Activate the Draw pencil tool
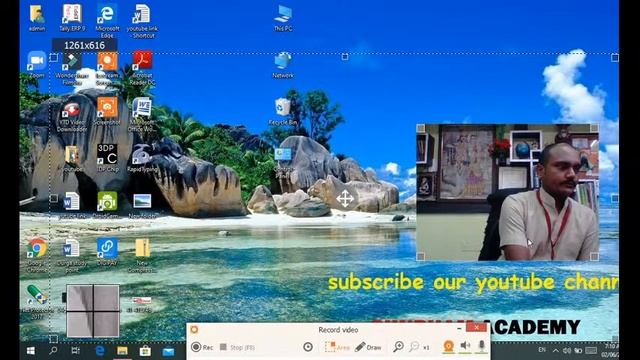640x360 pixels. (368, 347)
